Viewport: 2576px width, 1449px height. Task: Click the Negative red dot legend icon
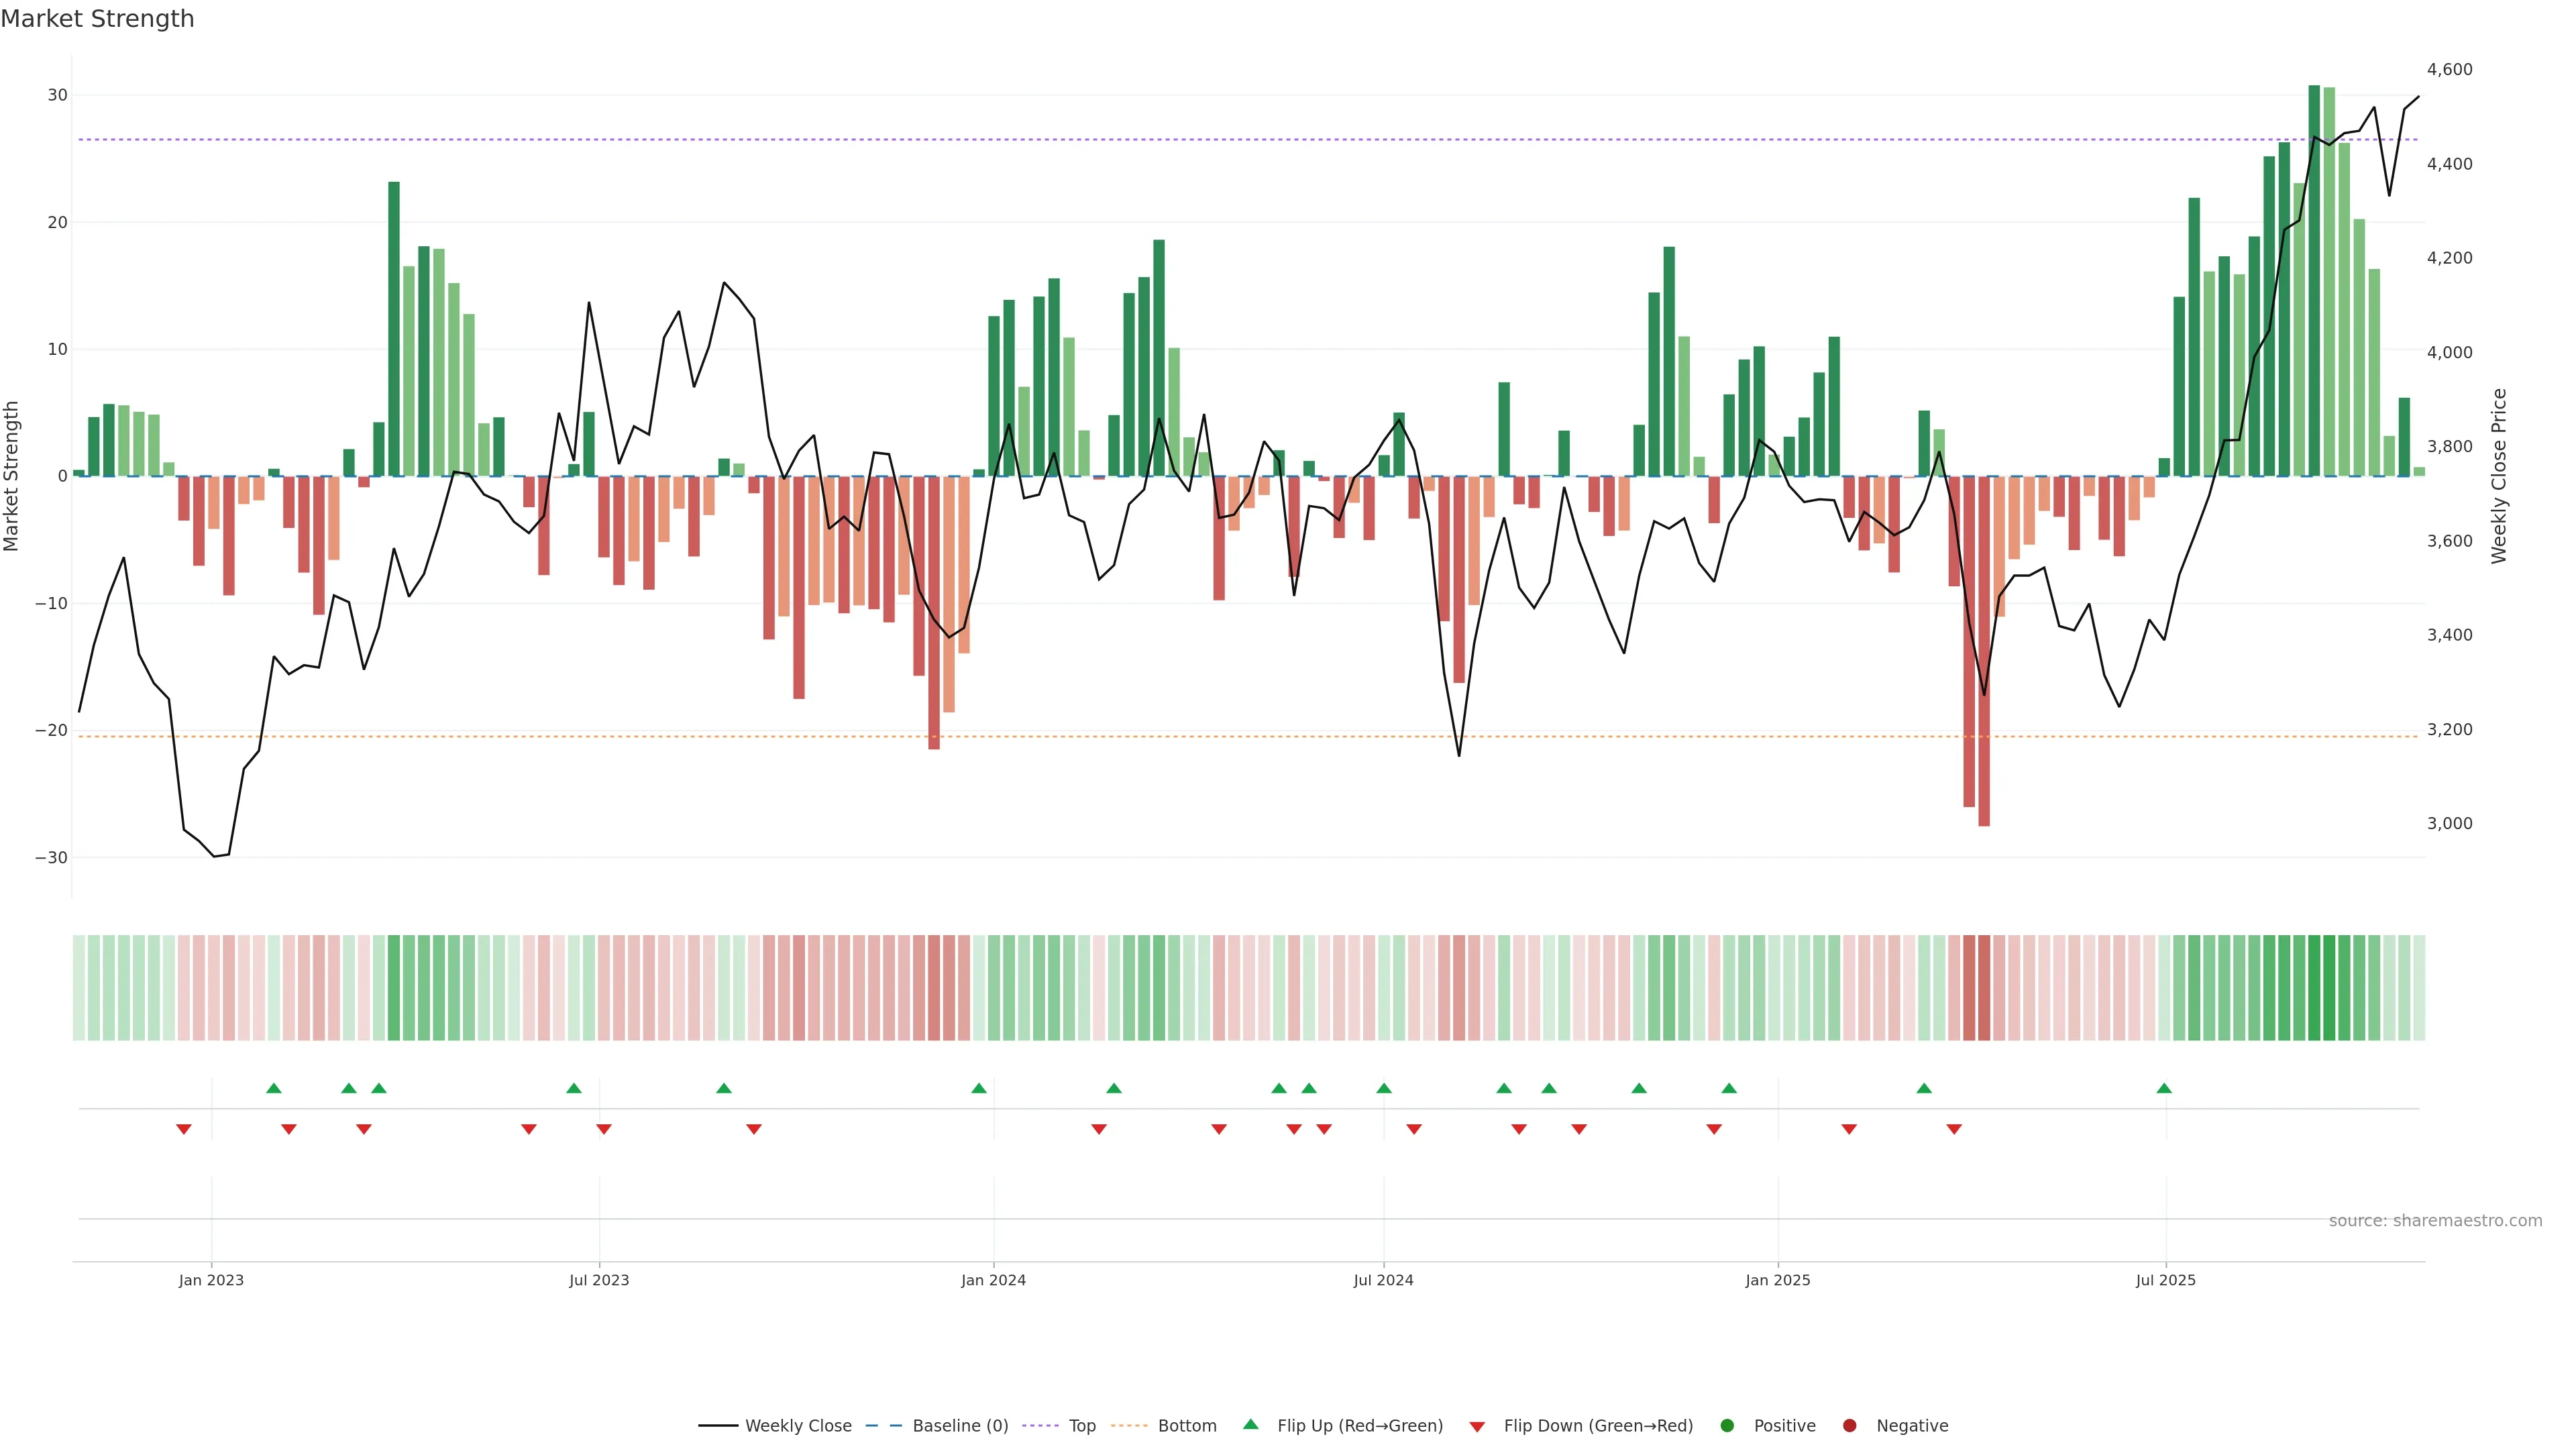1849,1426
